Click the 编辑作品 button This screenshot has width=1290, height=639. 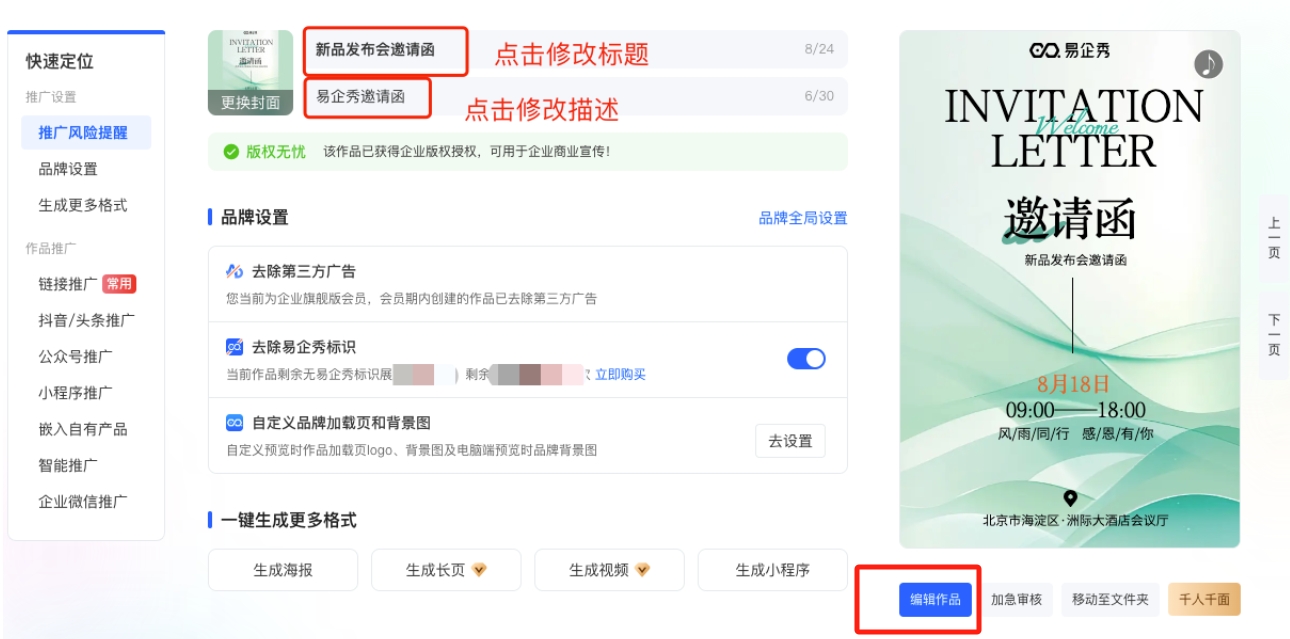[935, 599]
